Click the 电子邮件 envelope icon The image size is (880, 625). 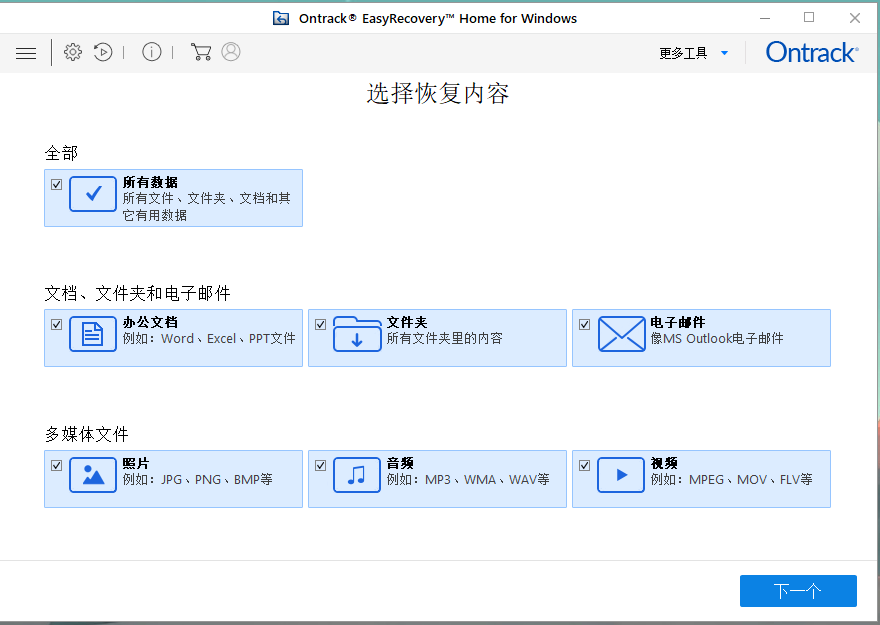(x=621, y=334)
